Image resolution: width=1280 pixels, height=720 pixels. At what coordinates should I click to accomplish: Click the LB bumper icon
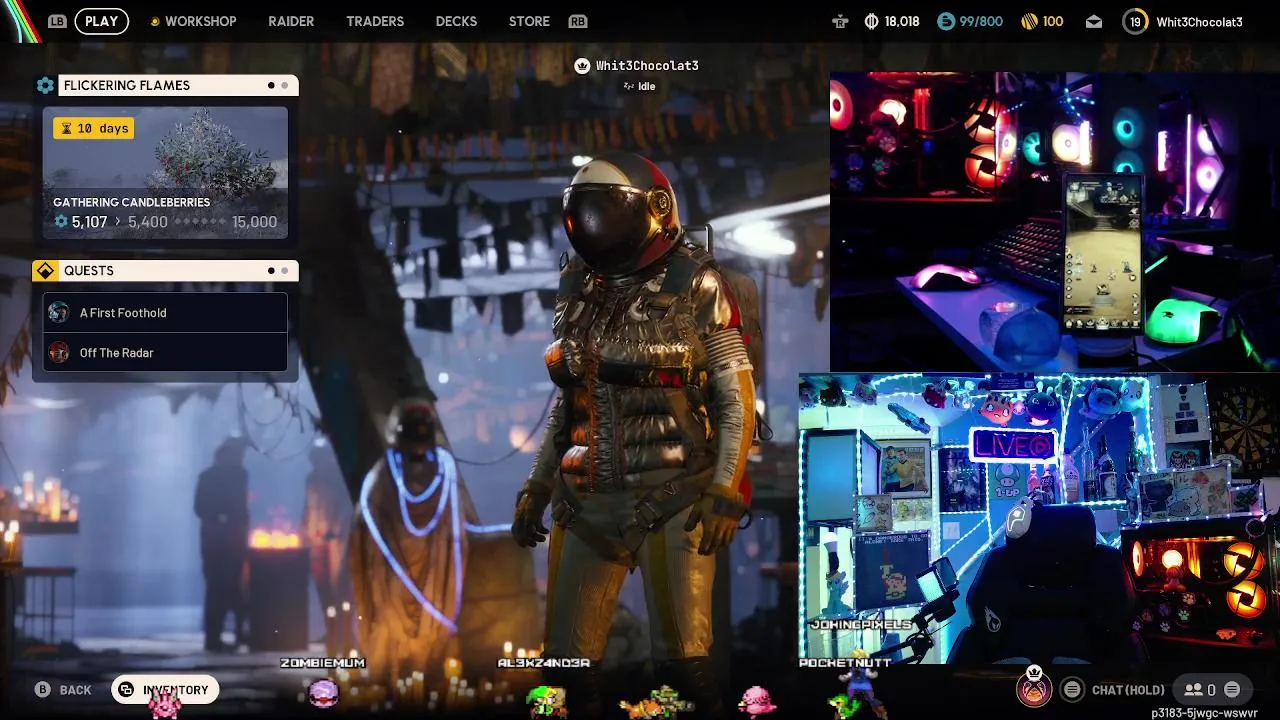(57, 21)
